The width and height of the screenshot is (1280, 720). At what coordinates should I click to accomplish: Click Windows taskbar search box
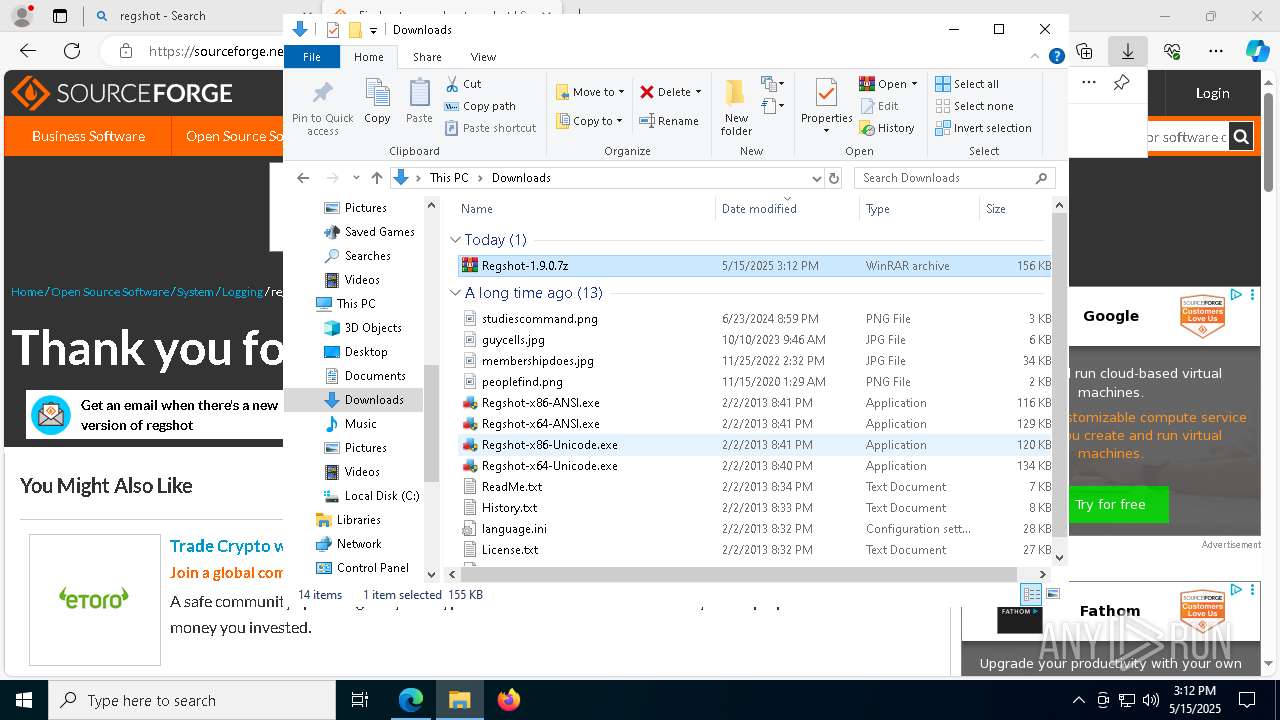[x=192, y=700]
